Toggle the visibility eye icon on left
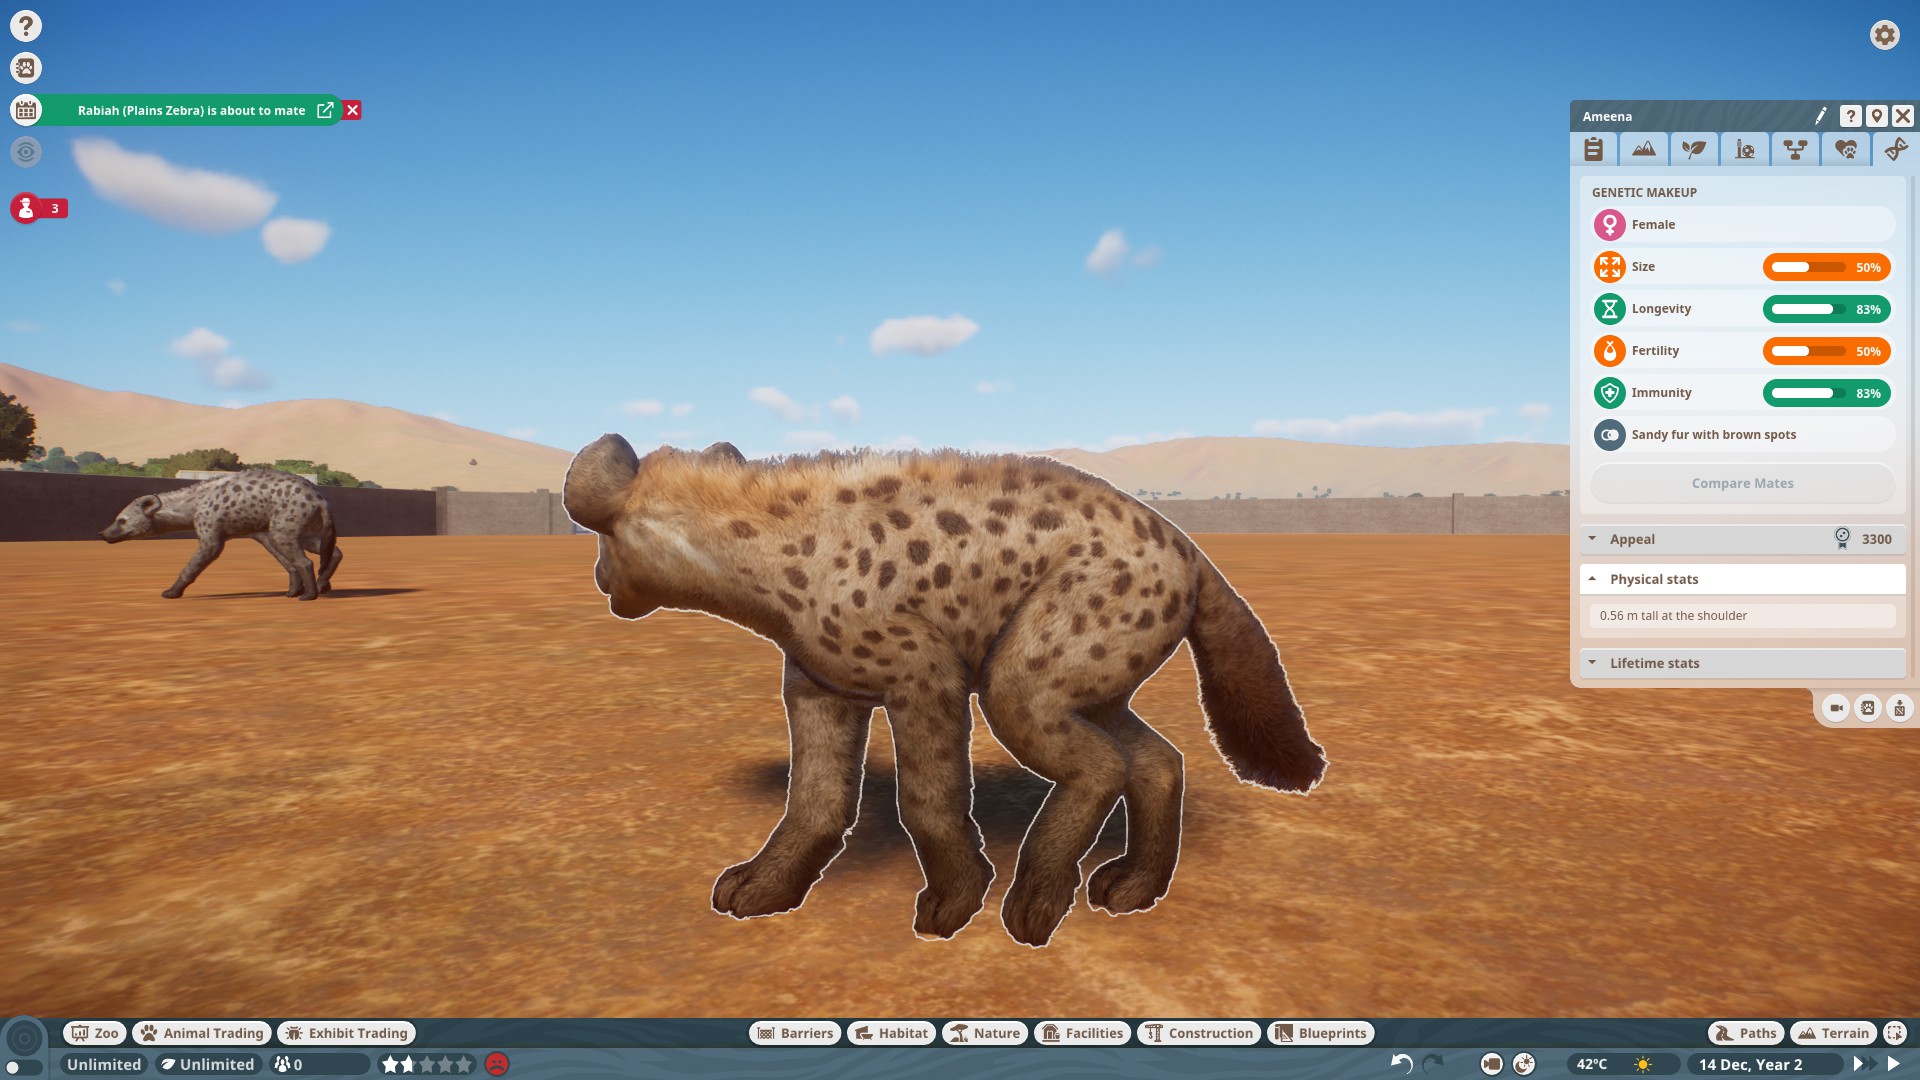1920x1080 pixels. pos(26,152)
